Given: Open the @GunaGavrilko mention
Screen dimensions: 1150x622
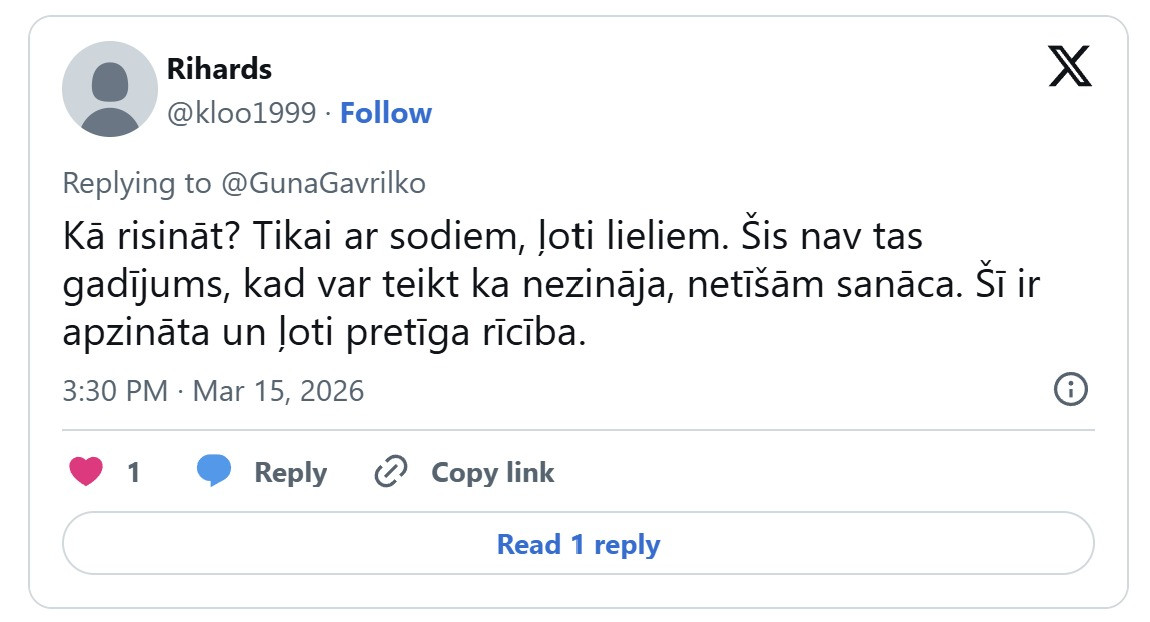Looking at the screenshot, I should (322, 183).
